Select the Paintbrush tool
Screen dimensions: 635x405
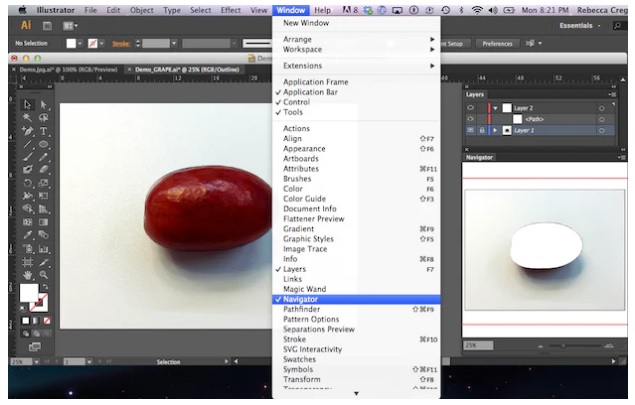tap(27, 157)
